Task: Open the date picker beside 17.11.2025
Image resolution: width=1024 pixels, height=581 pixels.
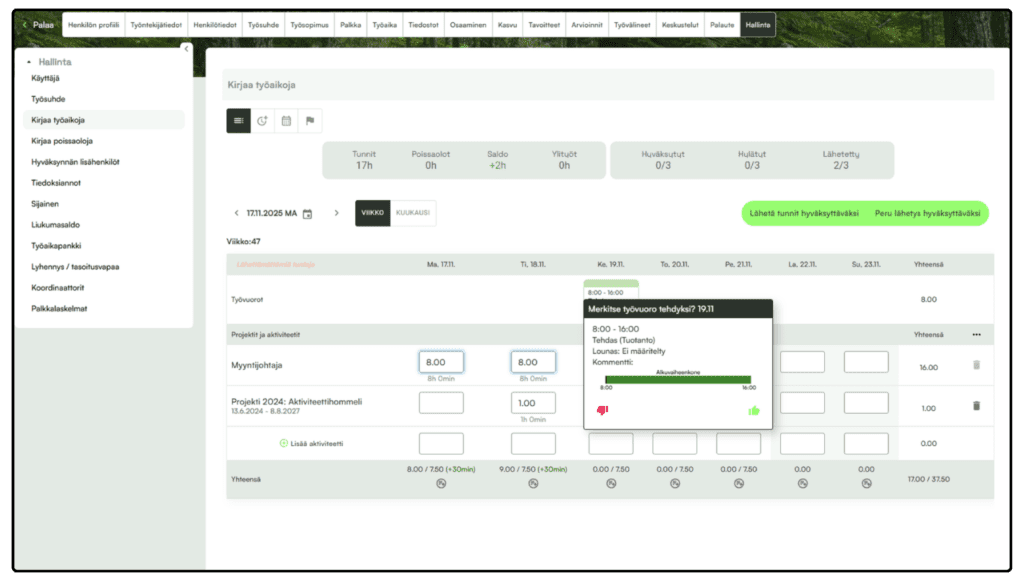Action: pos(308,214)
